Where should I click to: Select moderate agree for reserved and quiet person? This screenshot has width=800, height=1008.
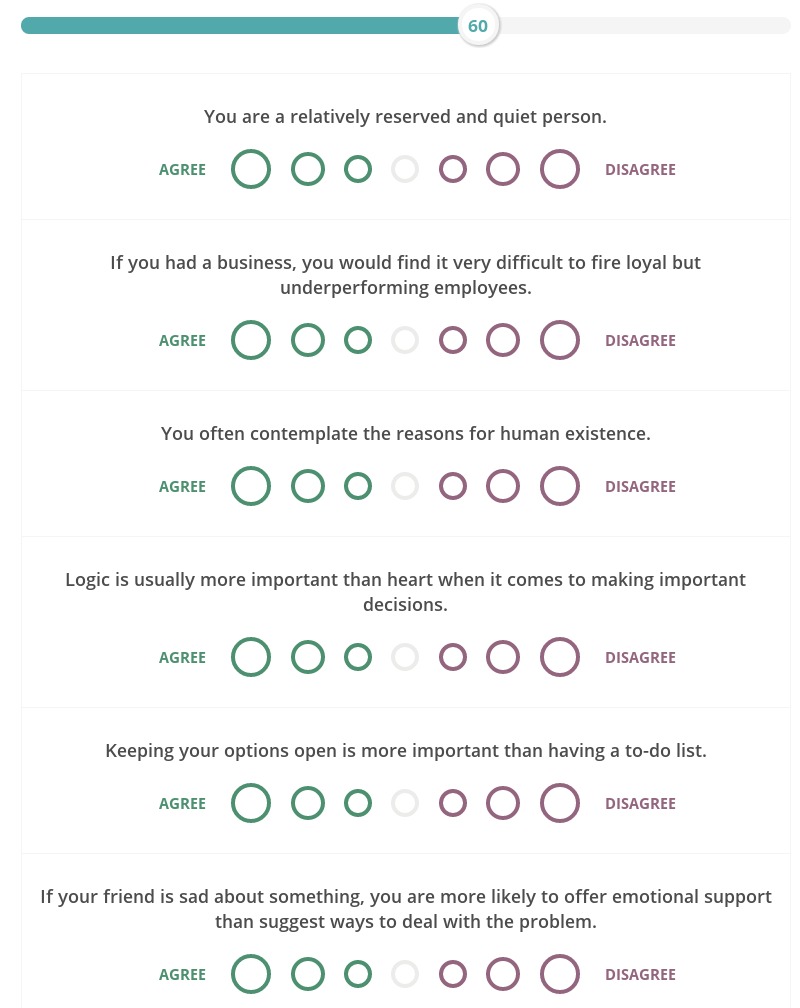pyautogui.click(x=307, y=169)
